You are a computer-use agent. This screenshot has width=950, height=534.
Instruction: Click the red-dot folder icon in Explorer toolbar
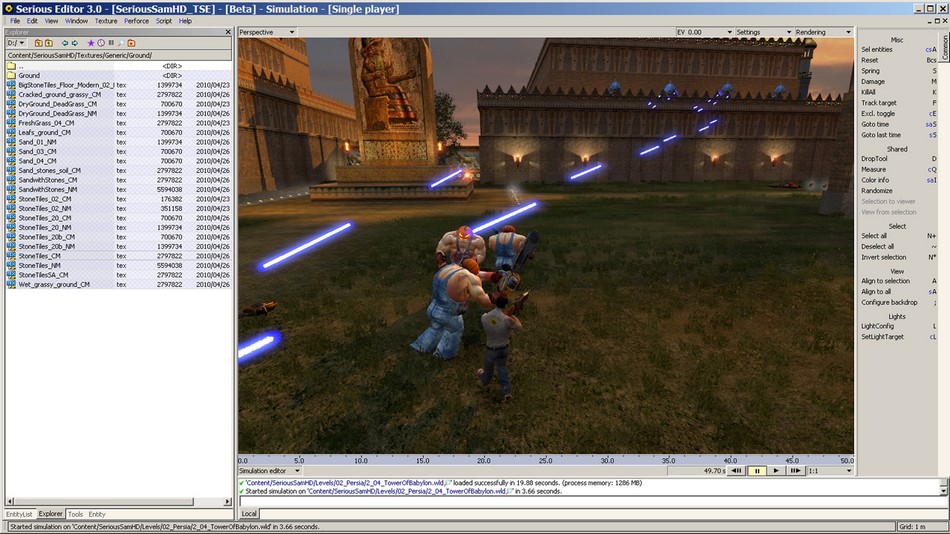(131, 43)
